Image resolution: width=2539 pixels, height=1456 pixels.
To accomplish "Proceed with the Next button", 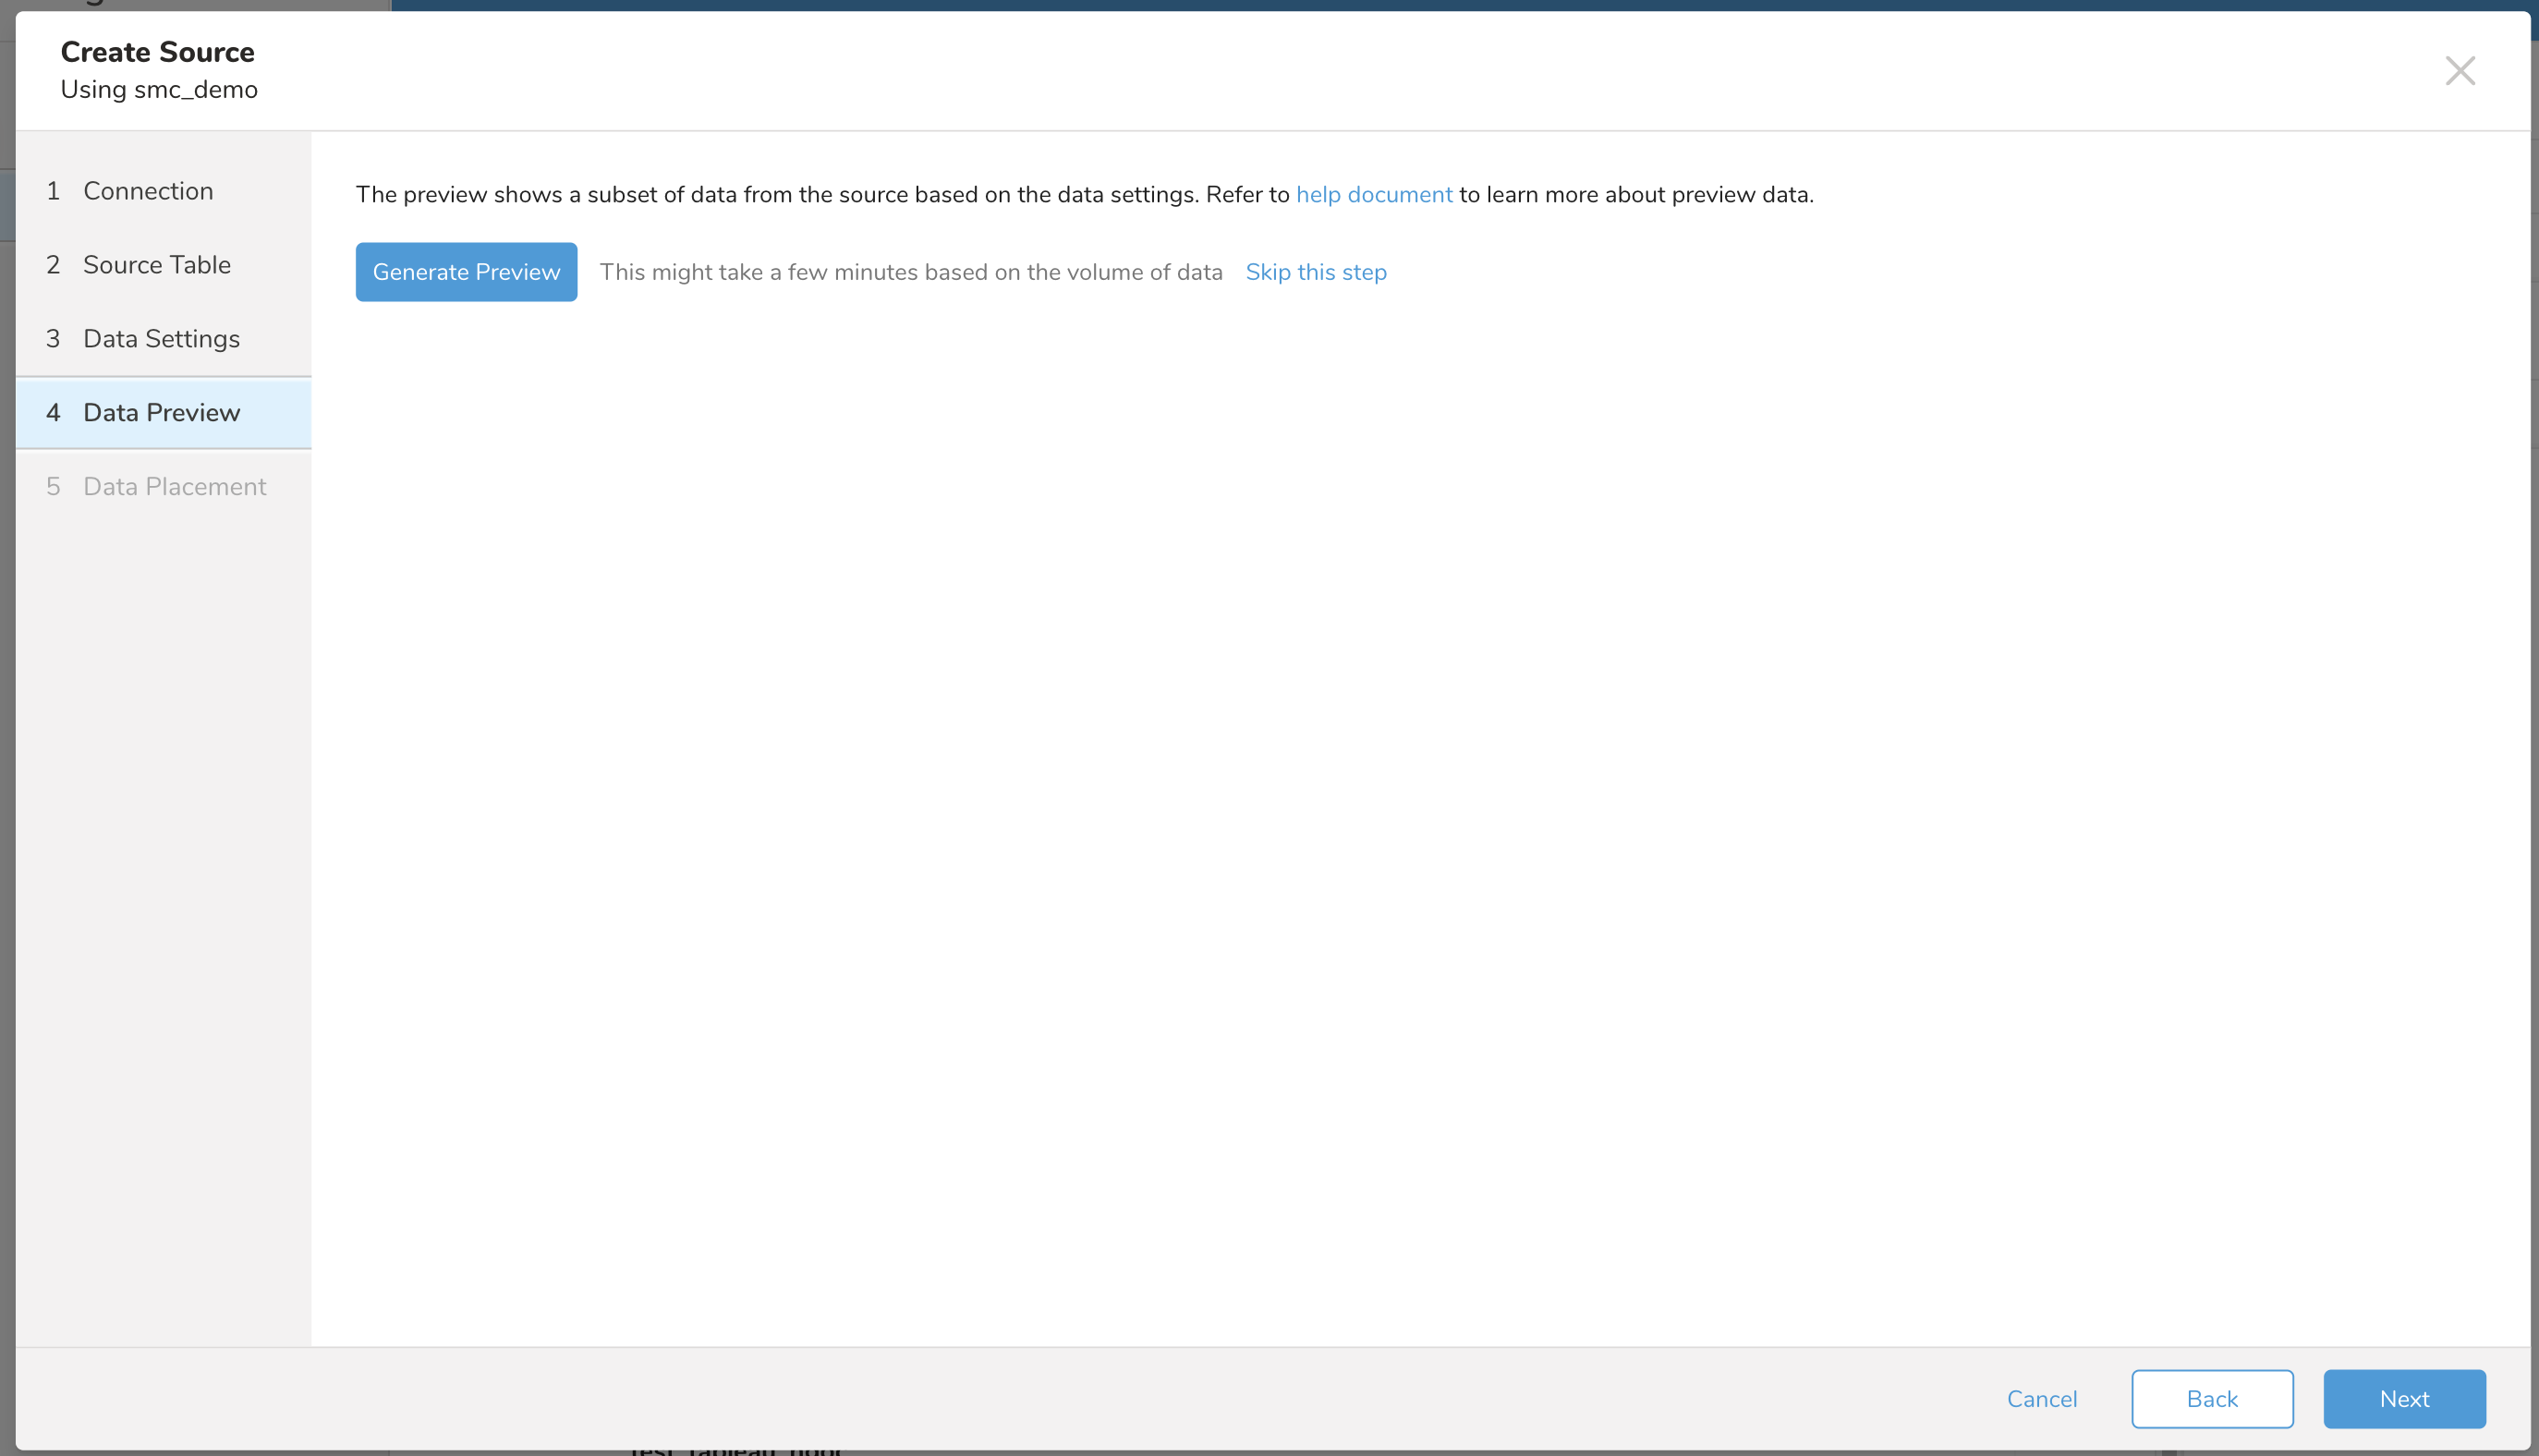I will tap(2403, 1398).
